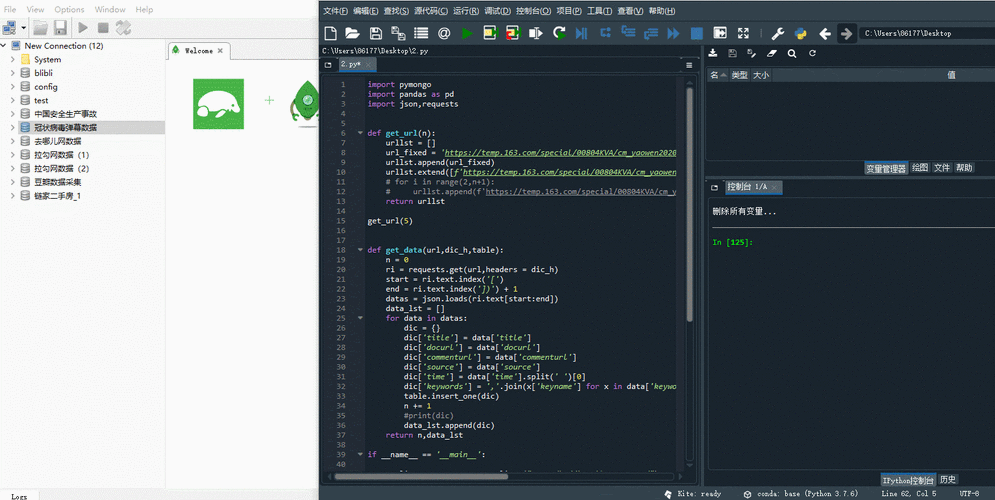
Task: Click the execute play icon in Robo 3T
Action: (83, 27)
